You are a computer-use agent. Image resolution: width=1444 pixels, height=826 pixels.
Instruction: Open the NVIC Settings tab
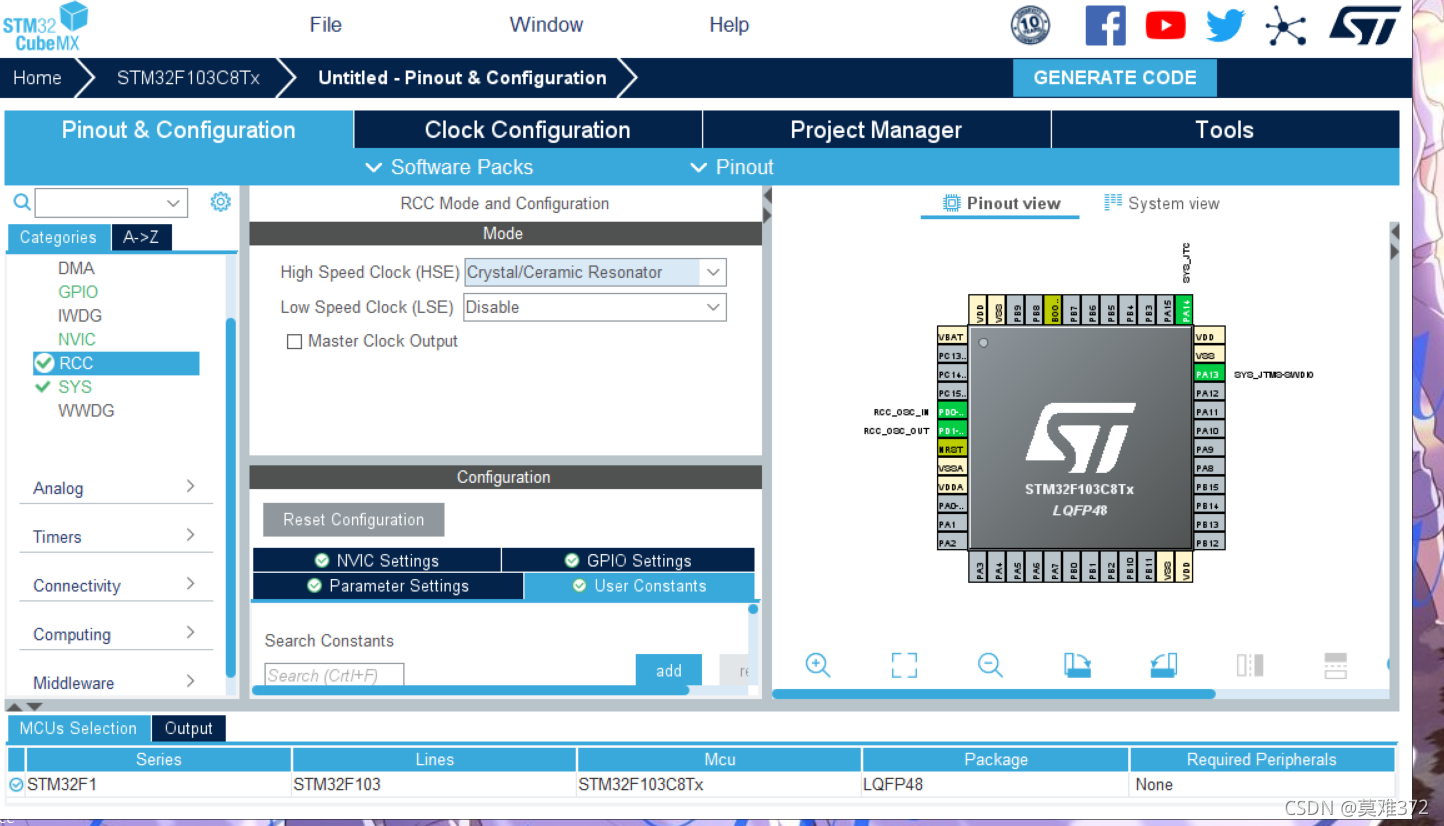click(x=377, y=560)
